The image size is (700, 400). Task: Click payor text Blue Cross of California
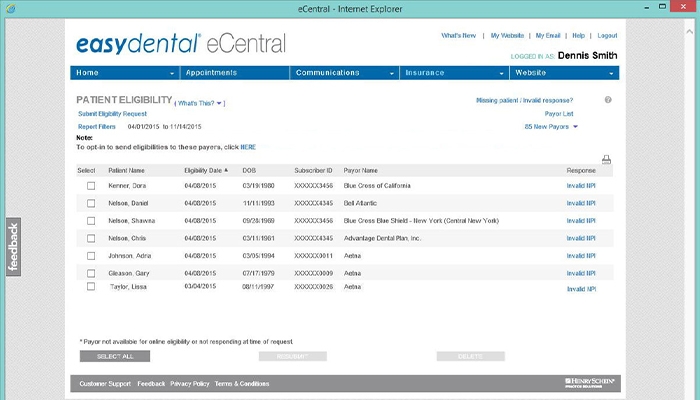coord(377,186)
